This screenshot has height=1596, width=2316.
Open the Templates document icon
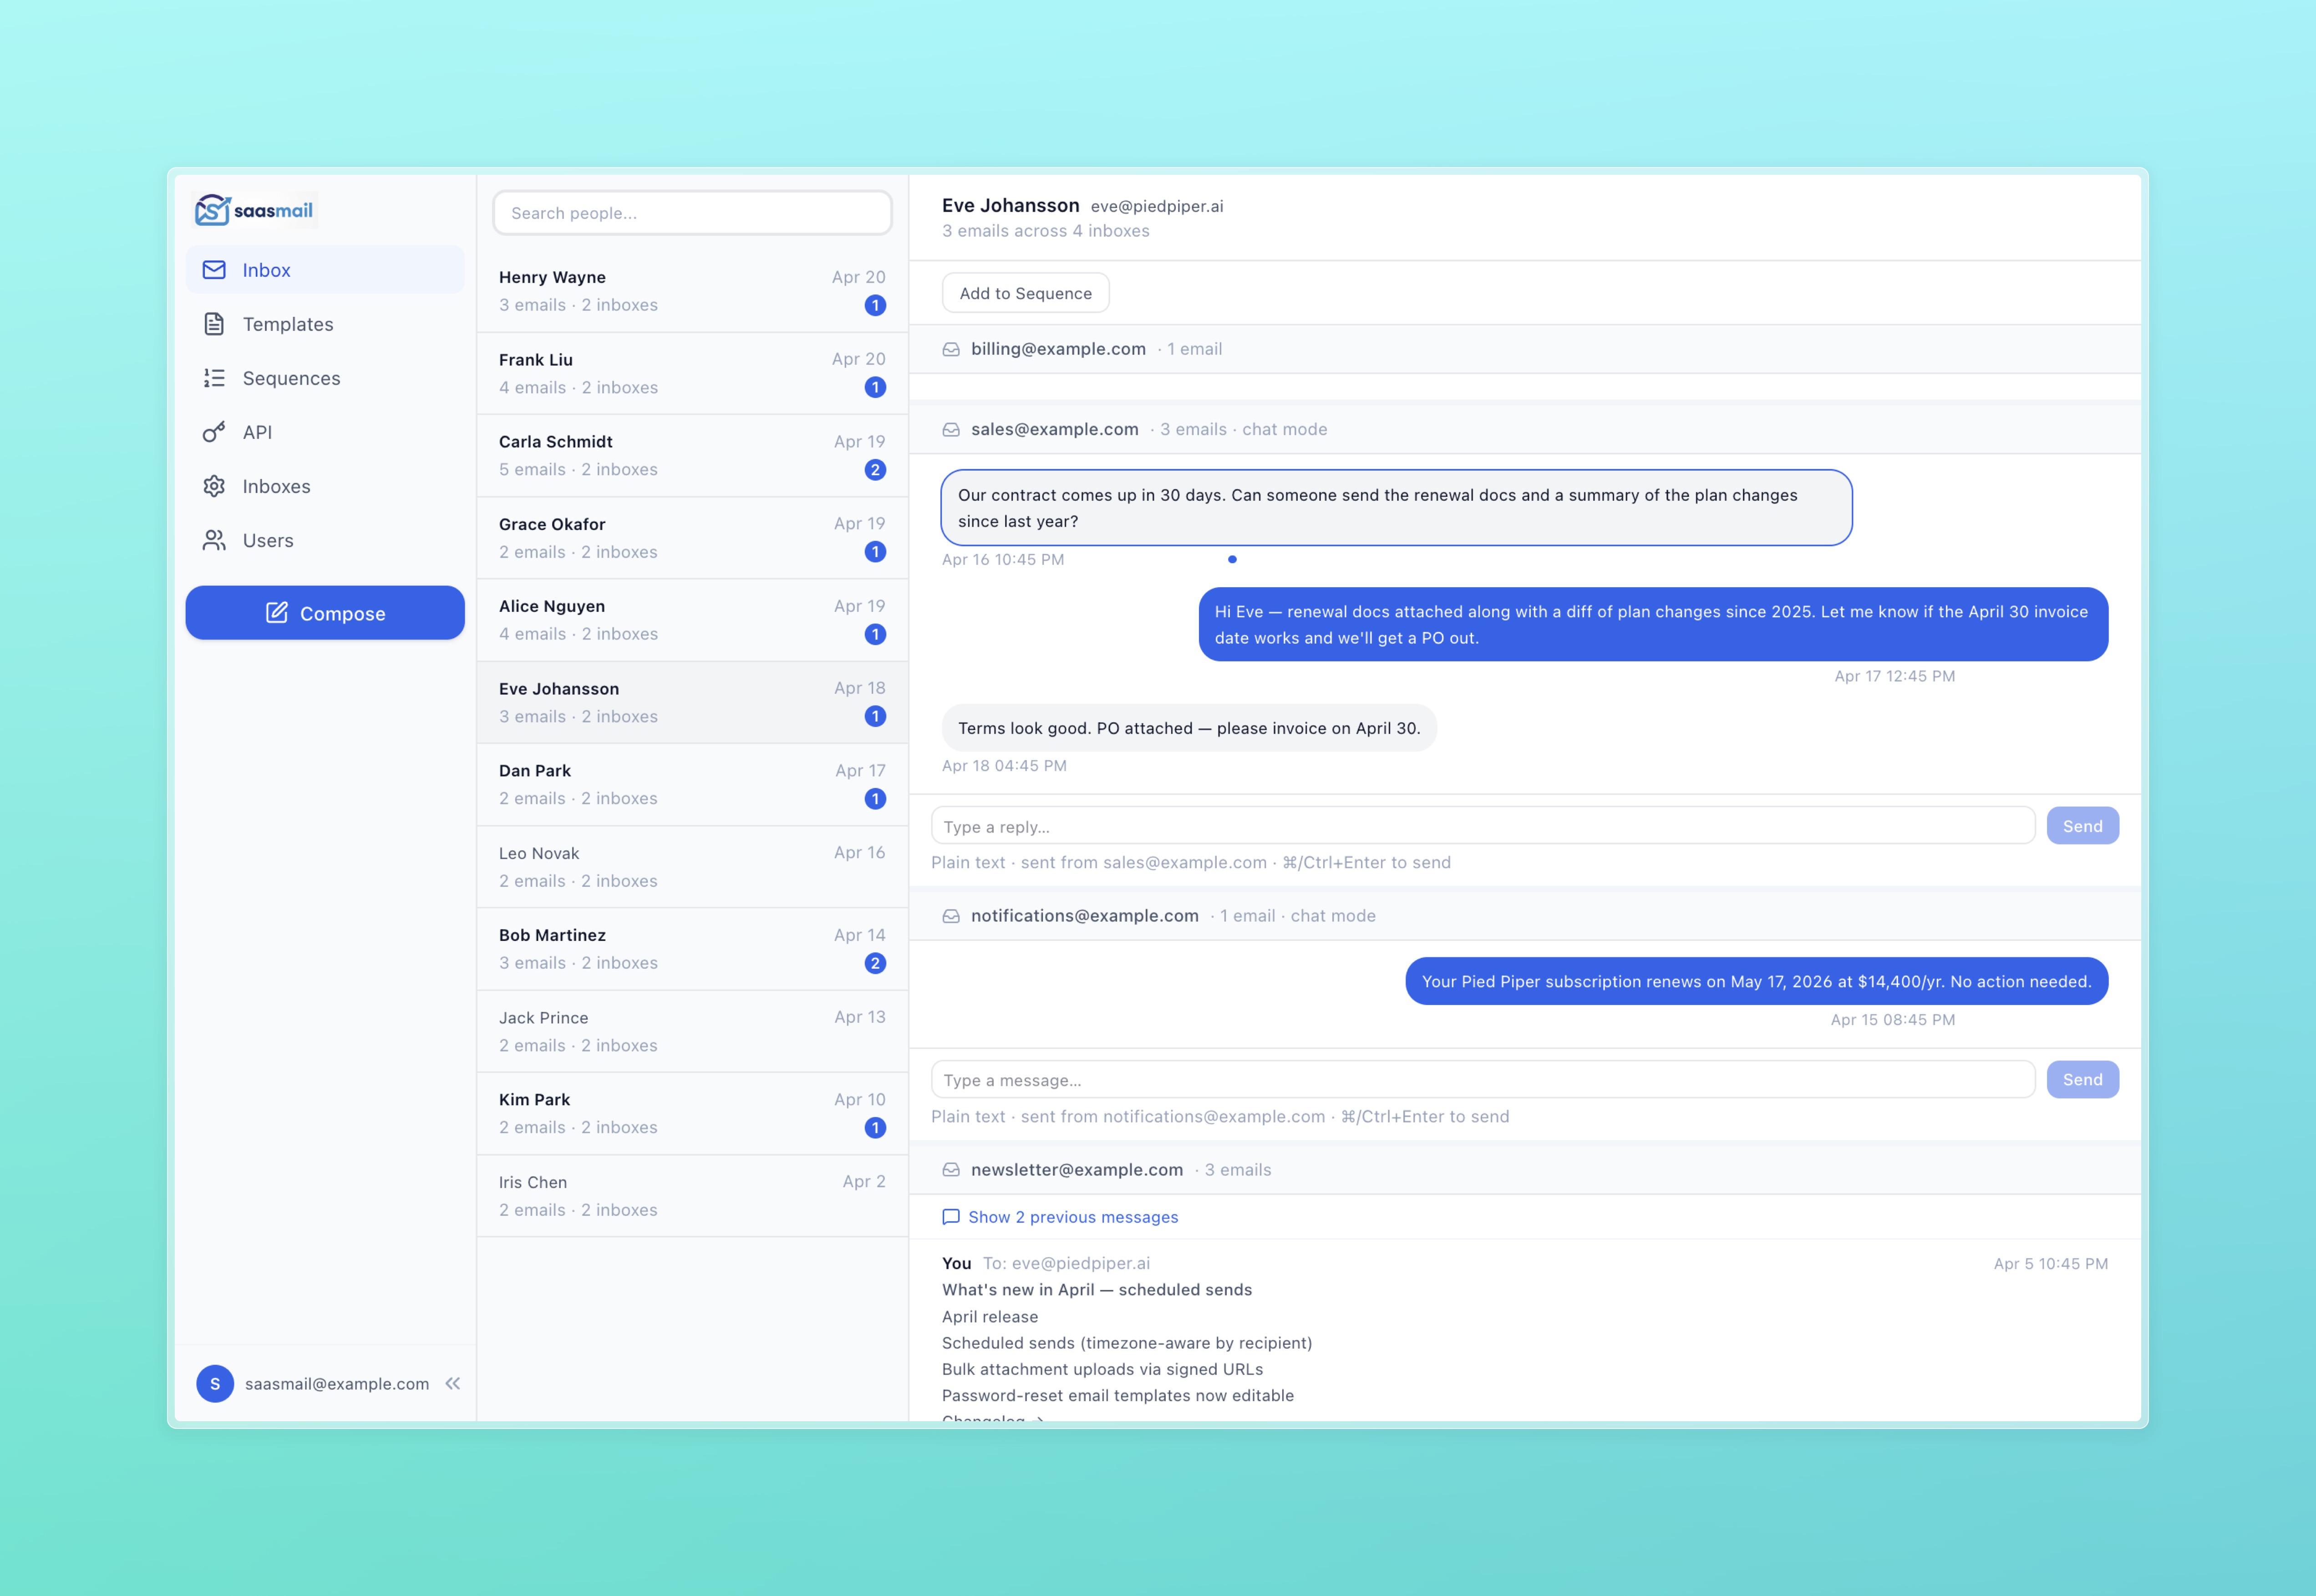click(214, 324)
